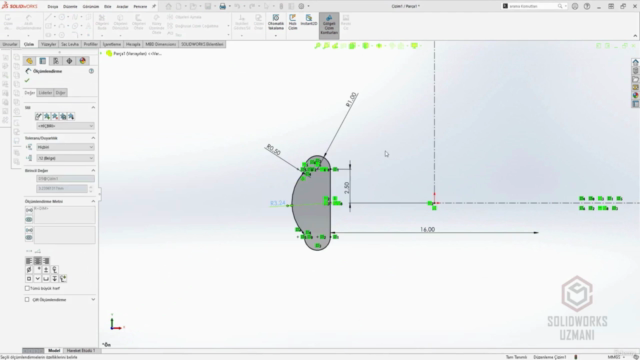Insert the diameter symbol in dimension text
The height and width of the screenshot is (360, 640).
tap(29, 270)
